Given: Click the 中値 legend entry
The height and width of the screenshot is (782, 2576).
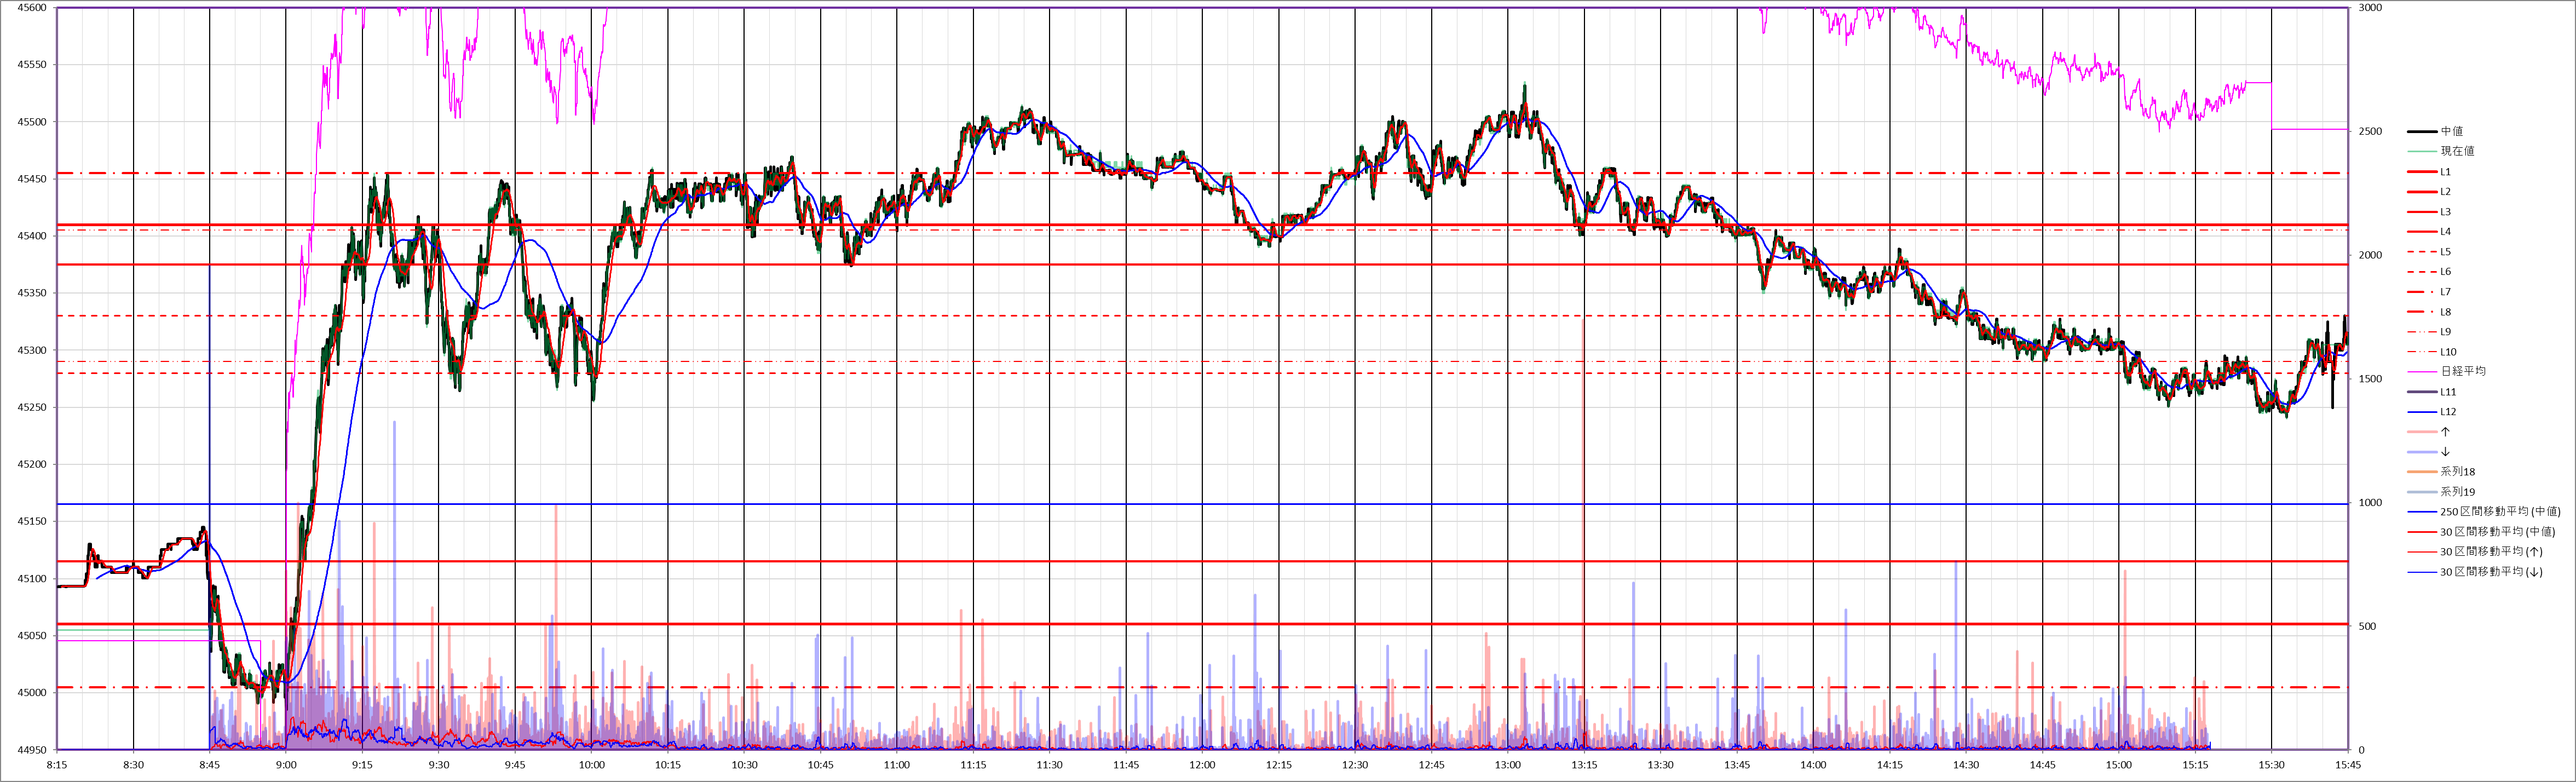Looking at the screenshot, I should pyautogui.click(x=2451, y=131).
